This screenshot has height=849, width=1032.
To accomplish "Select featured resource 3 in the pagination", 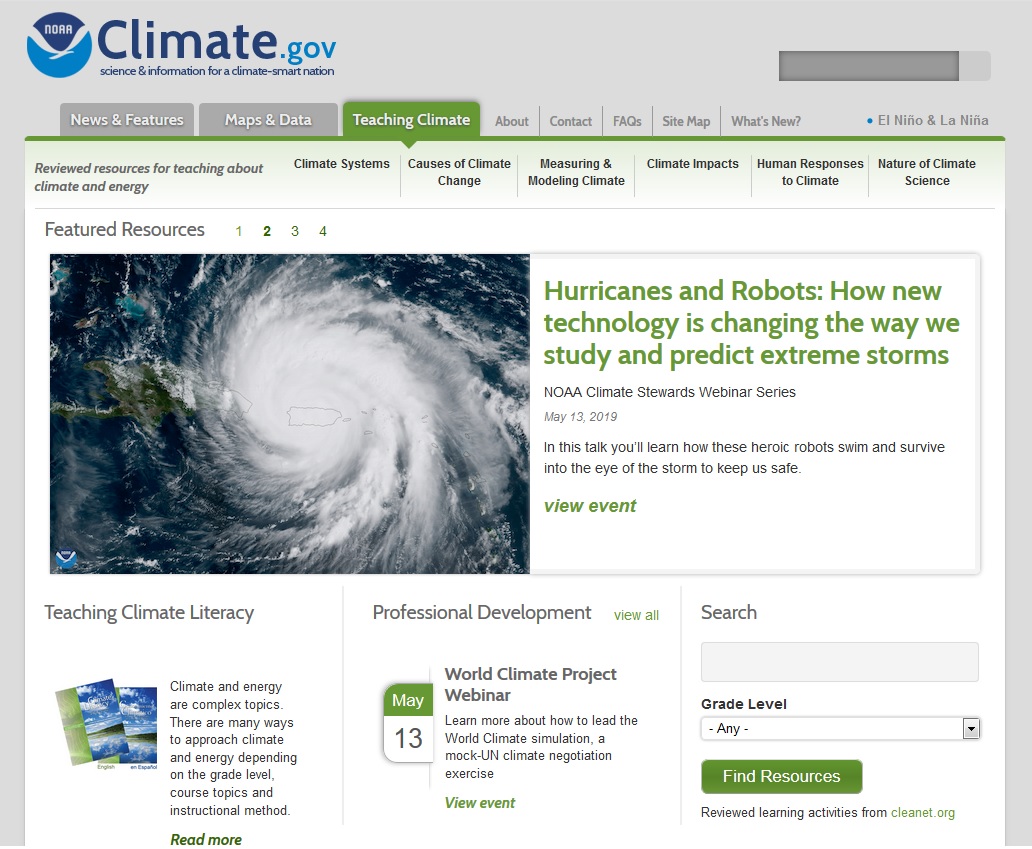I will click(295, 231).
